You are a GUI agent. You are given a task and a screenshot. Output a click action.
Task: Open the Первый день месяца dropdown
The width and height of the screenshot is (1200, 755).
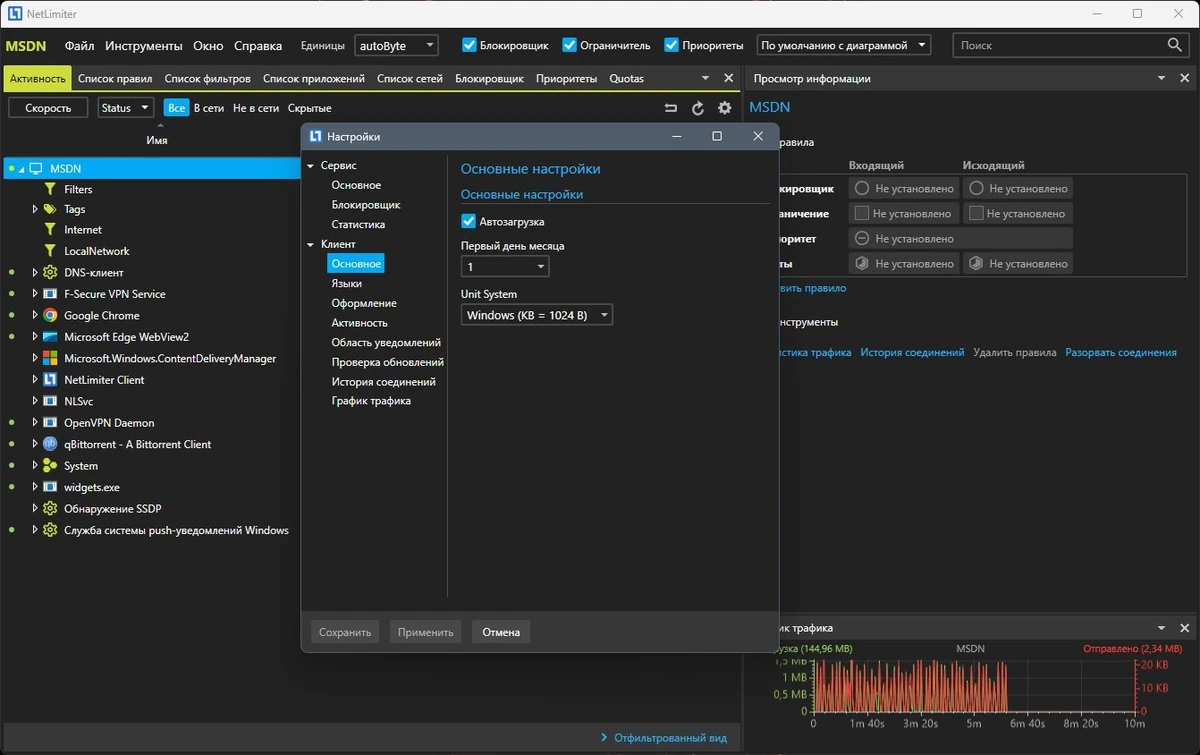(505, 267)
